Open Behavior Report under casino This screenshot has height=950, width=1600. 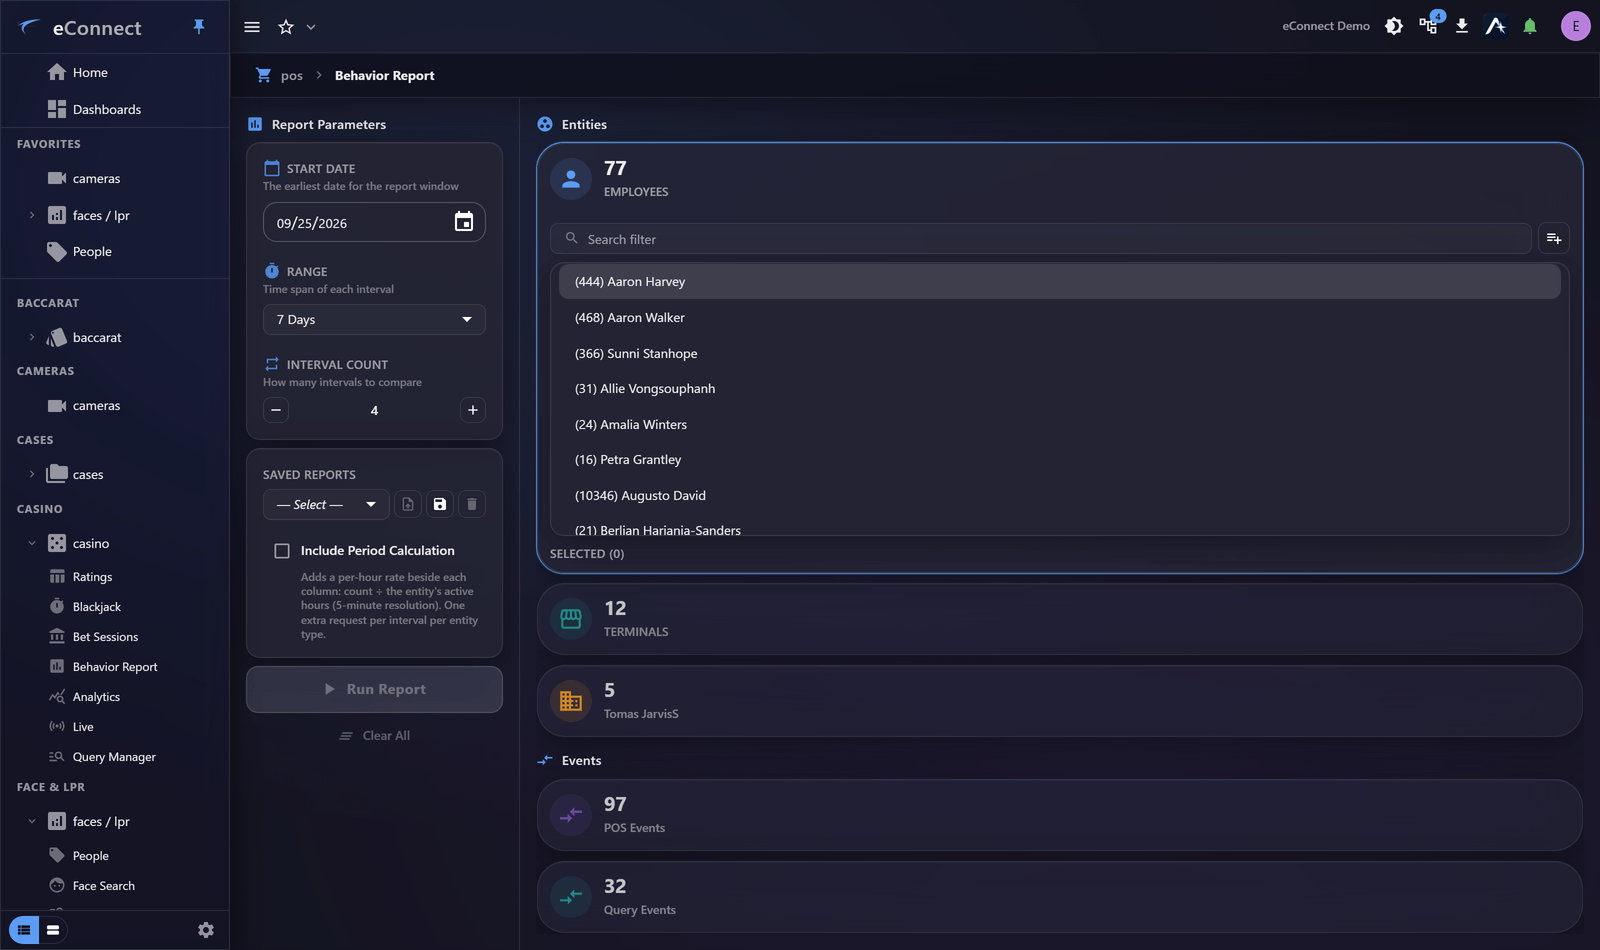click(x=115, y=667)
